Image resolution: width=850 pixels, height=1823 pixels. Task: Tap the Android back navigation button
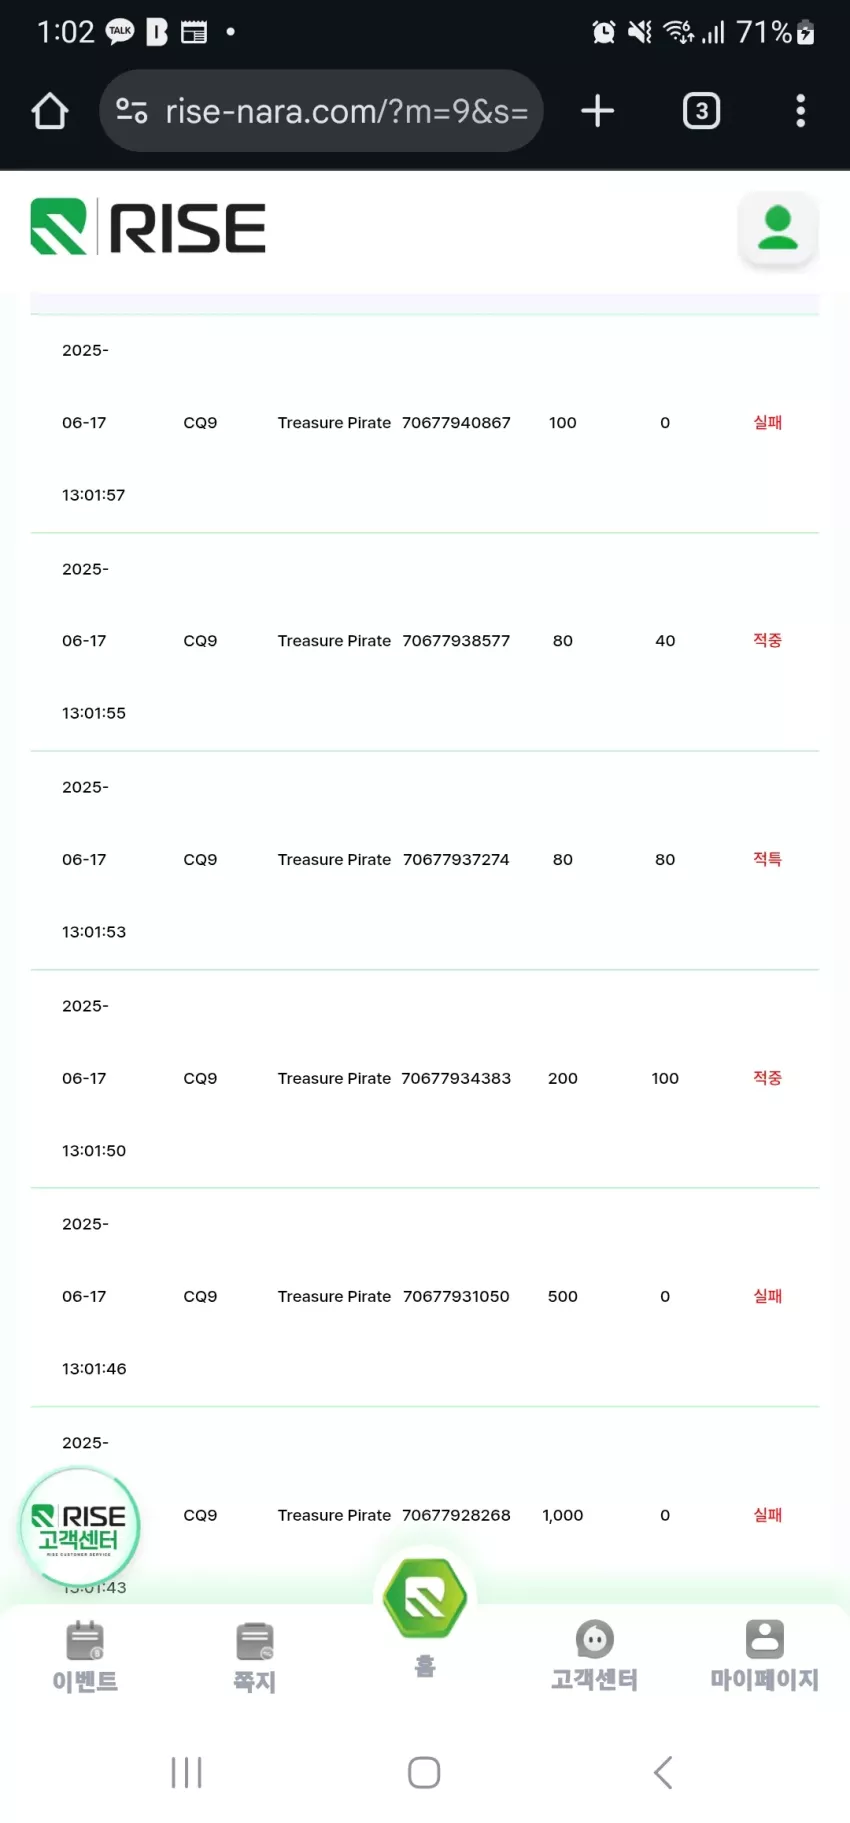tap(663, 1772)
